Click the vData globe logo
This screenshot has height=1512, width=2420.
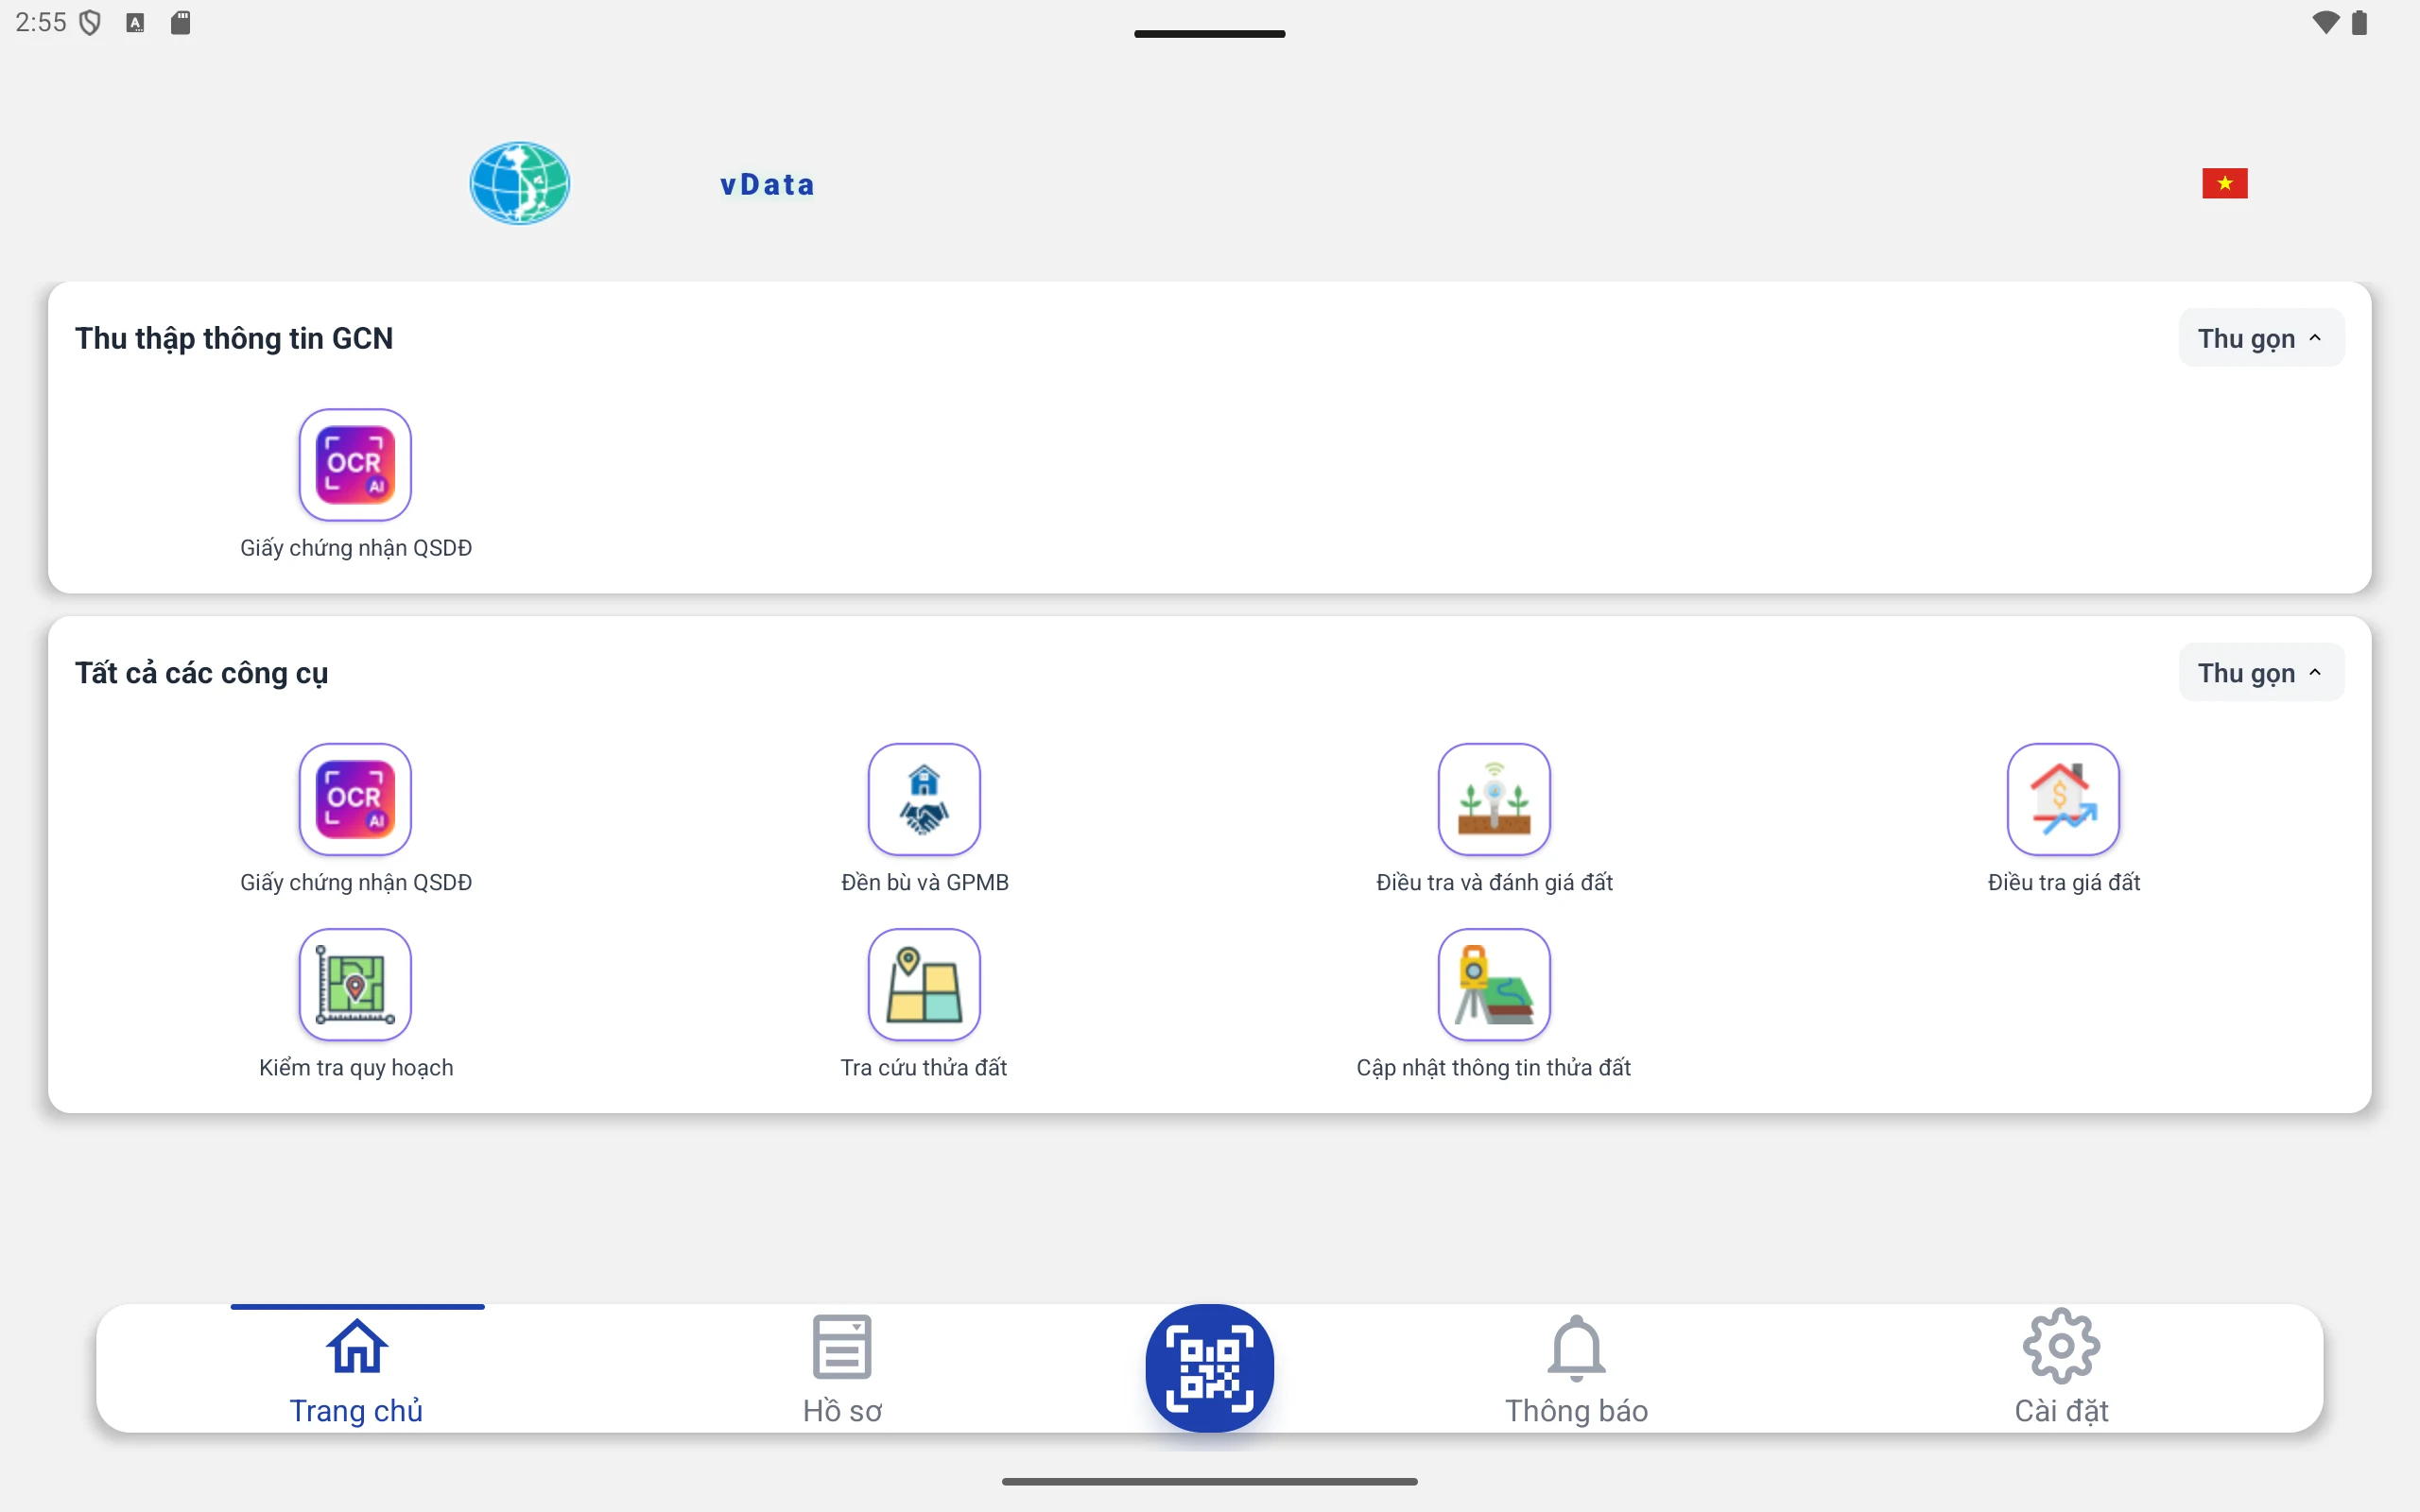pyautogui.click(x=520, y=183)
